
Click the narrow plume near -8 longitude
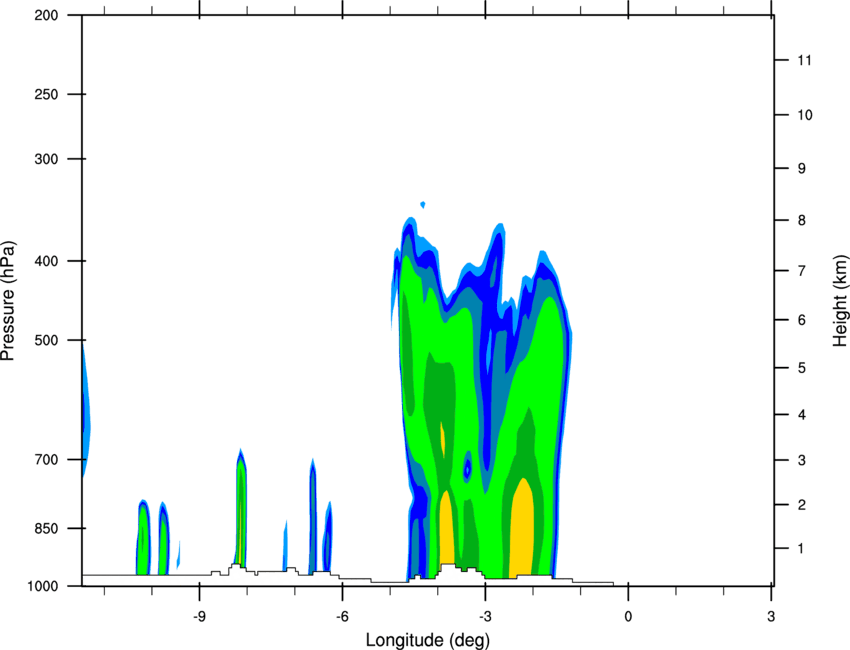pyautogui.click(x=241, y=507)
